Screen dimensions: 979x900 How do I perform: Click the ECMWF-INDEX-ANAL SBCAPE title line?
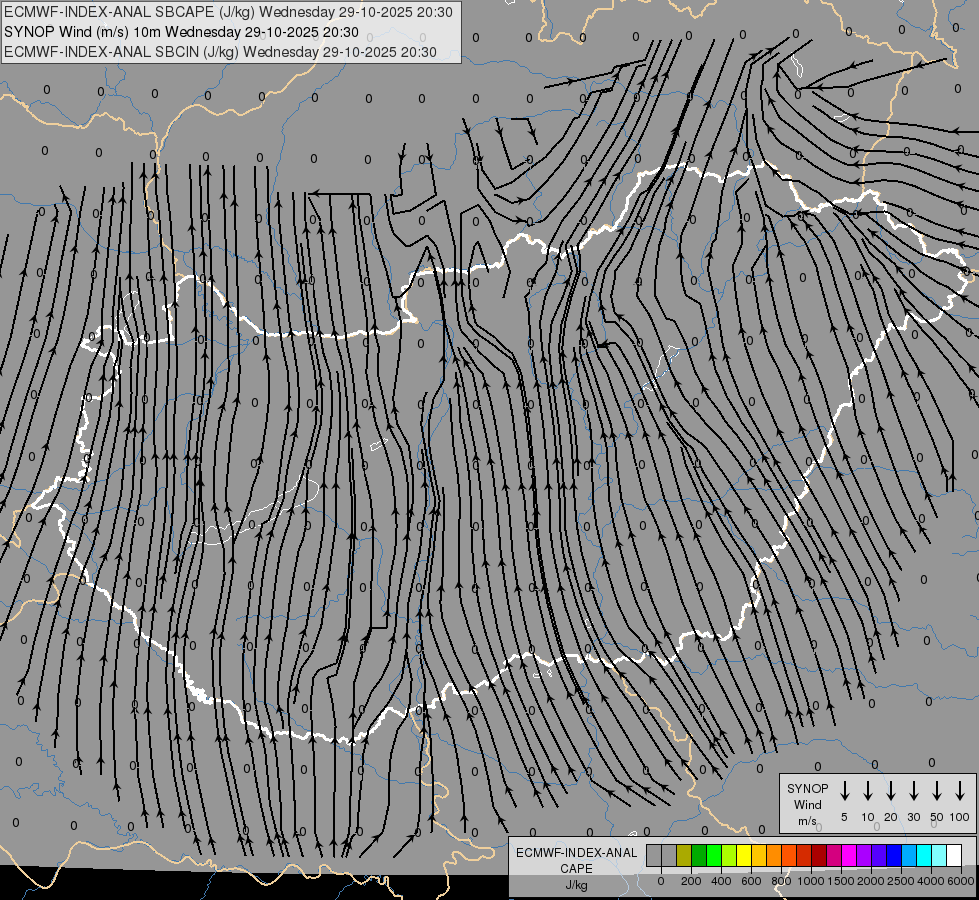tap(228, 12)
